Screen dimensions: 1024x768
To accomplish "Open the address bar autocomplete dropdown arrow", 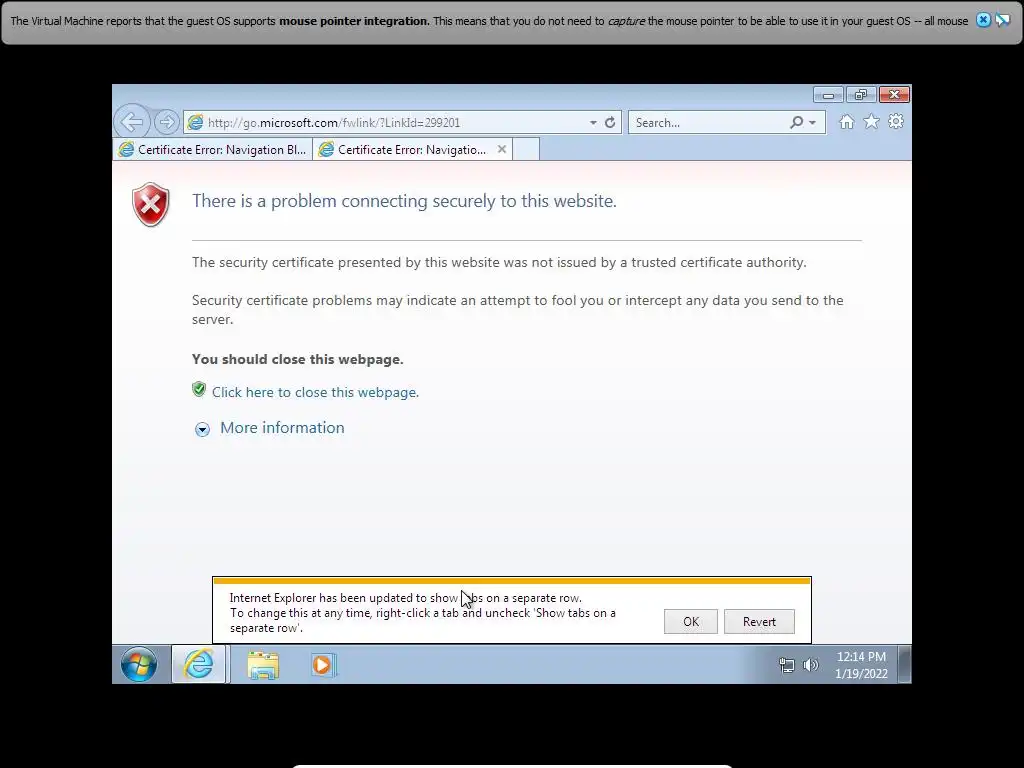I will tap(593, 123).
